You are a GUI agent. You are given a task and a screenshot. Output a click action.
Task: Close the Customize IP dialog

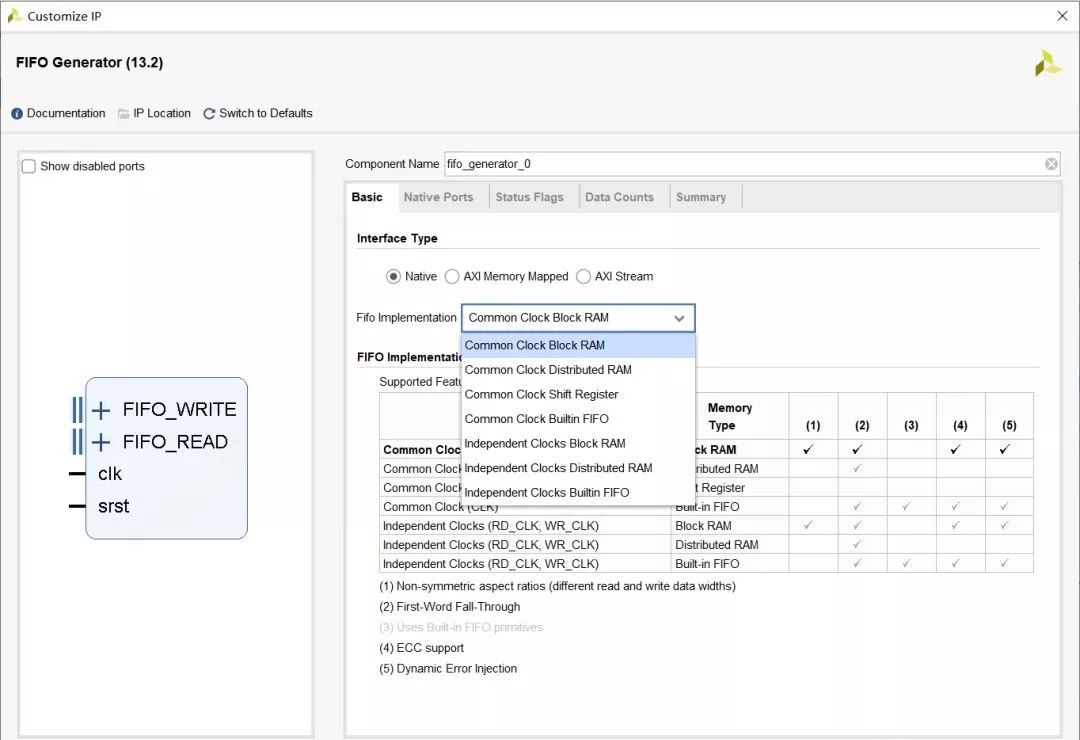point(1062,16)
